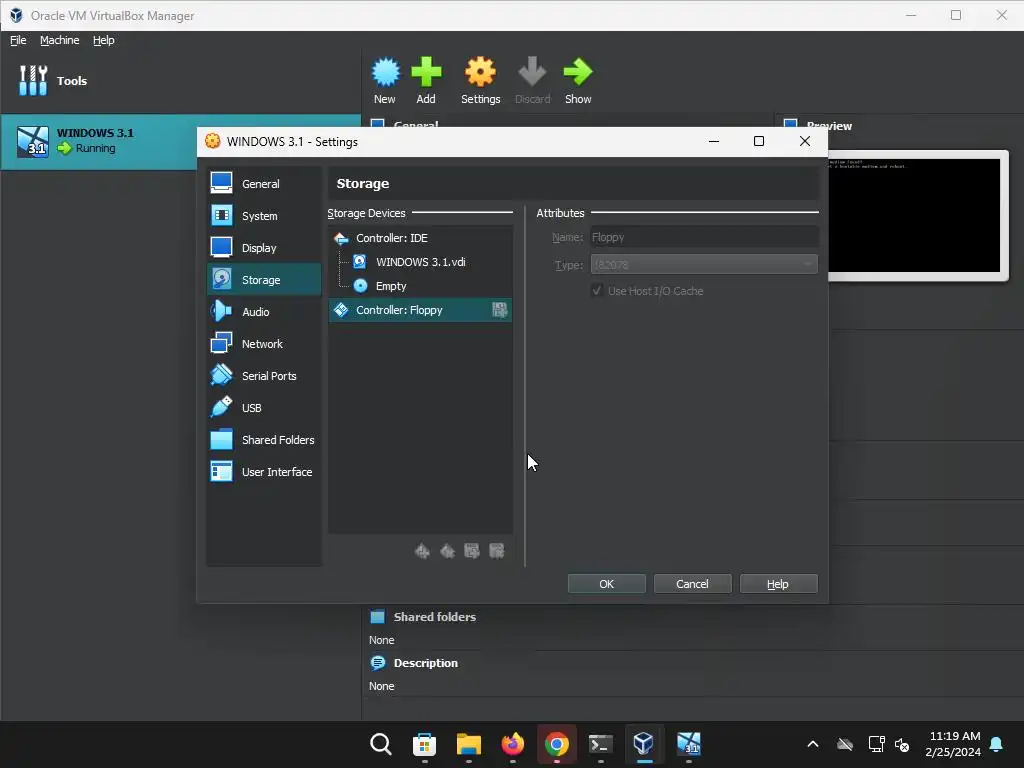The width and height of the screenshot is (1024, 768).
Task: Open the User Interface settings category
Action: [264, 472]
